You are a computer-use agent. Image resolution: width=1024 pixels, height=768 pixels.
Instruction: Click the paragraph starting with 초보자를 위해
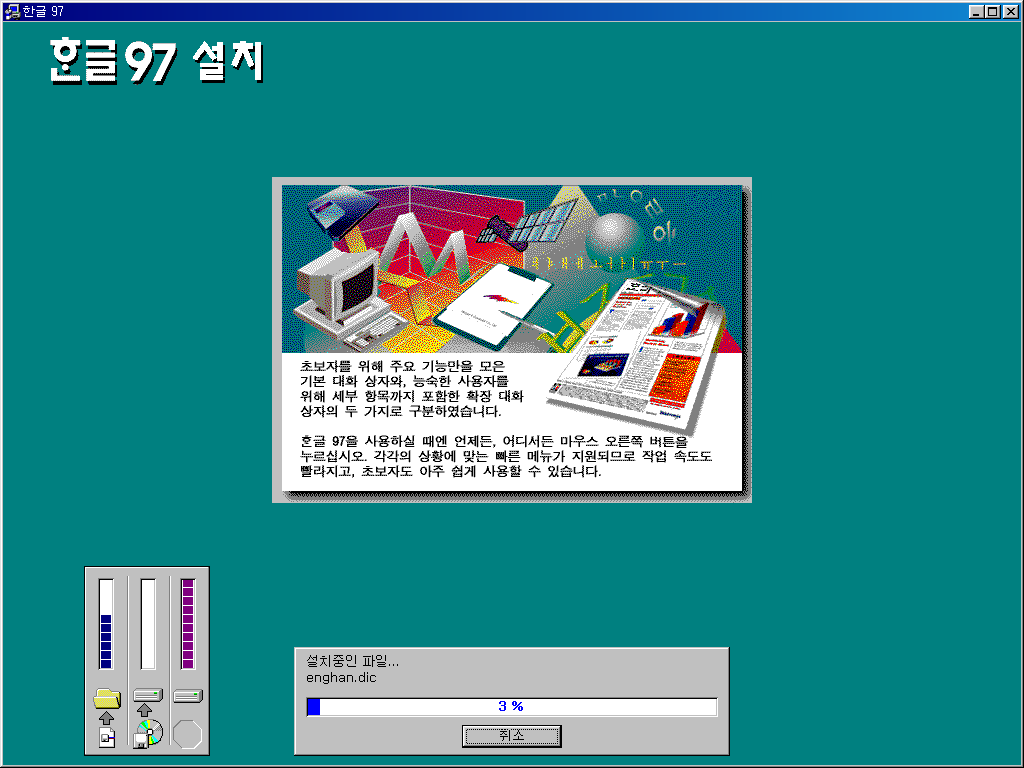point(411,389)
